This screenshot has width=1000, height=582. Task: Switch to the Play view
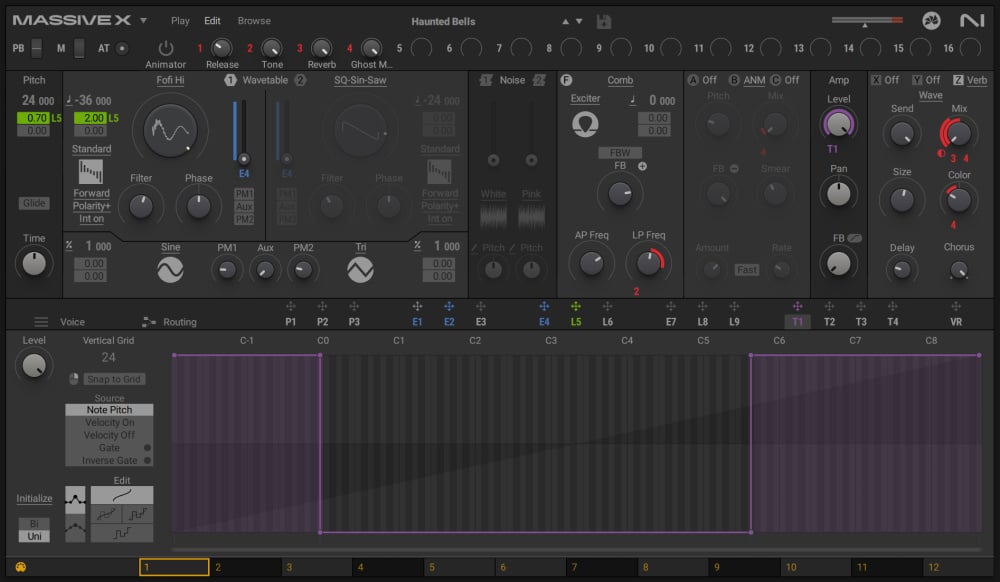(180, 21)
